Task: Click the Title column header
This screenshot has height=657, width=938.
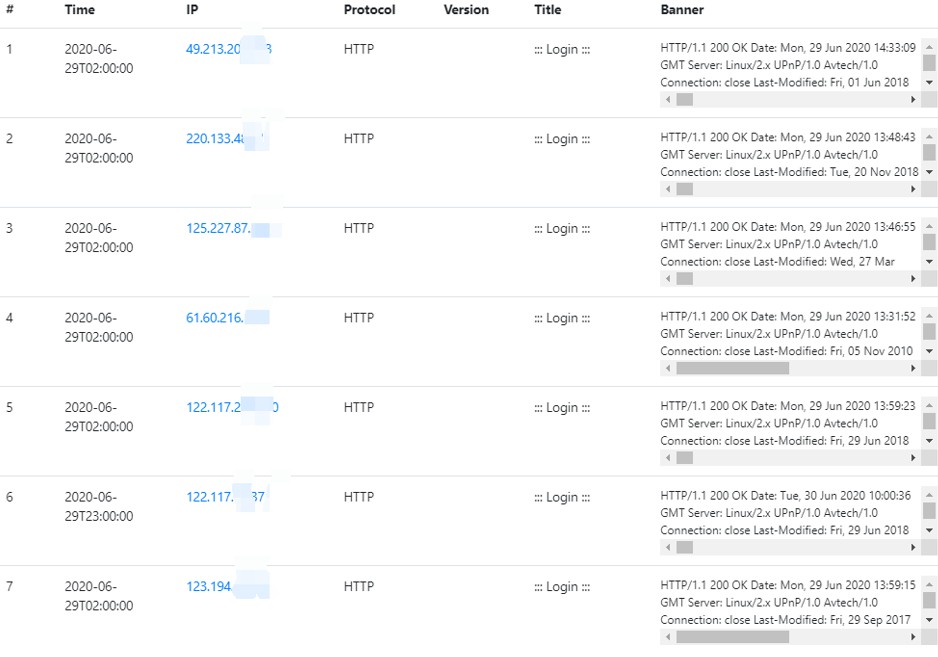Action: pyautogui.click(x=548, y=10)
